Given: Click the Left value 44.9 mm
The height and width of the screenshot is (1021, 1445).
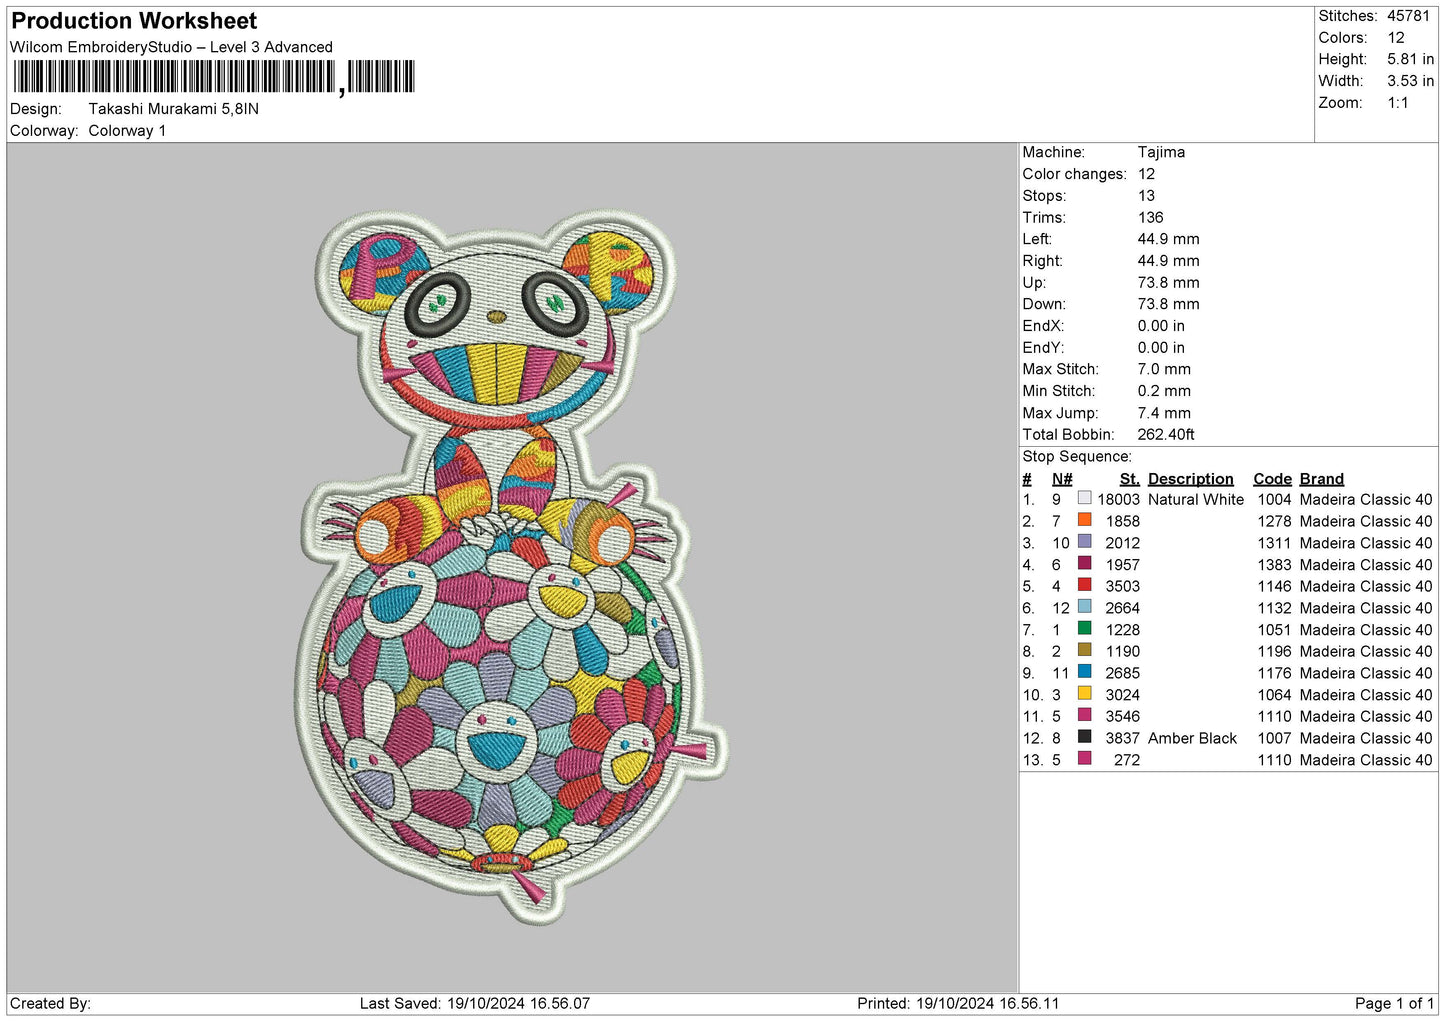Looking at the screenshot, I should tap(1168, 239).
